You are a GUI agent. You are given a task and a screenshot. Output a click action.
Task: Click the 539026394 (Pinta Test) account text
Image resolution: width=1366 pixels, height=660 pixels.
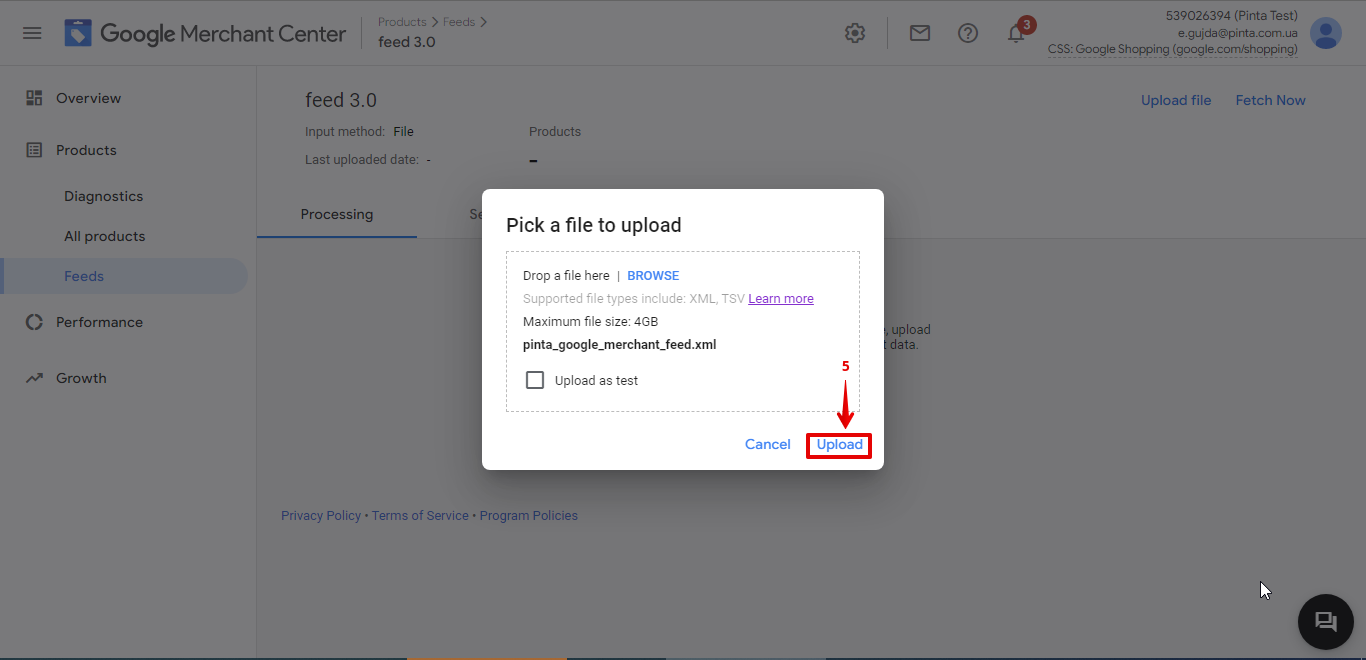(1232, 16)
